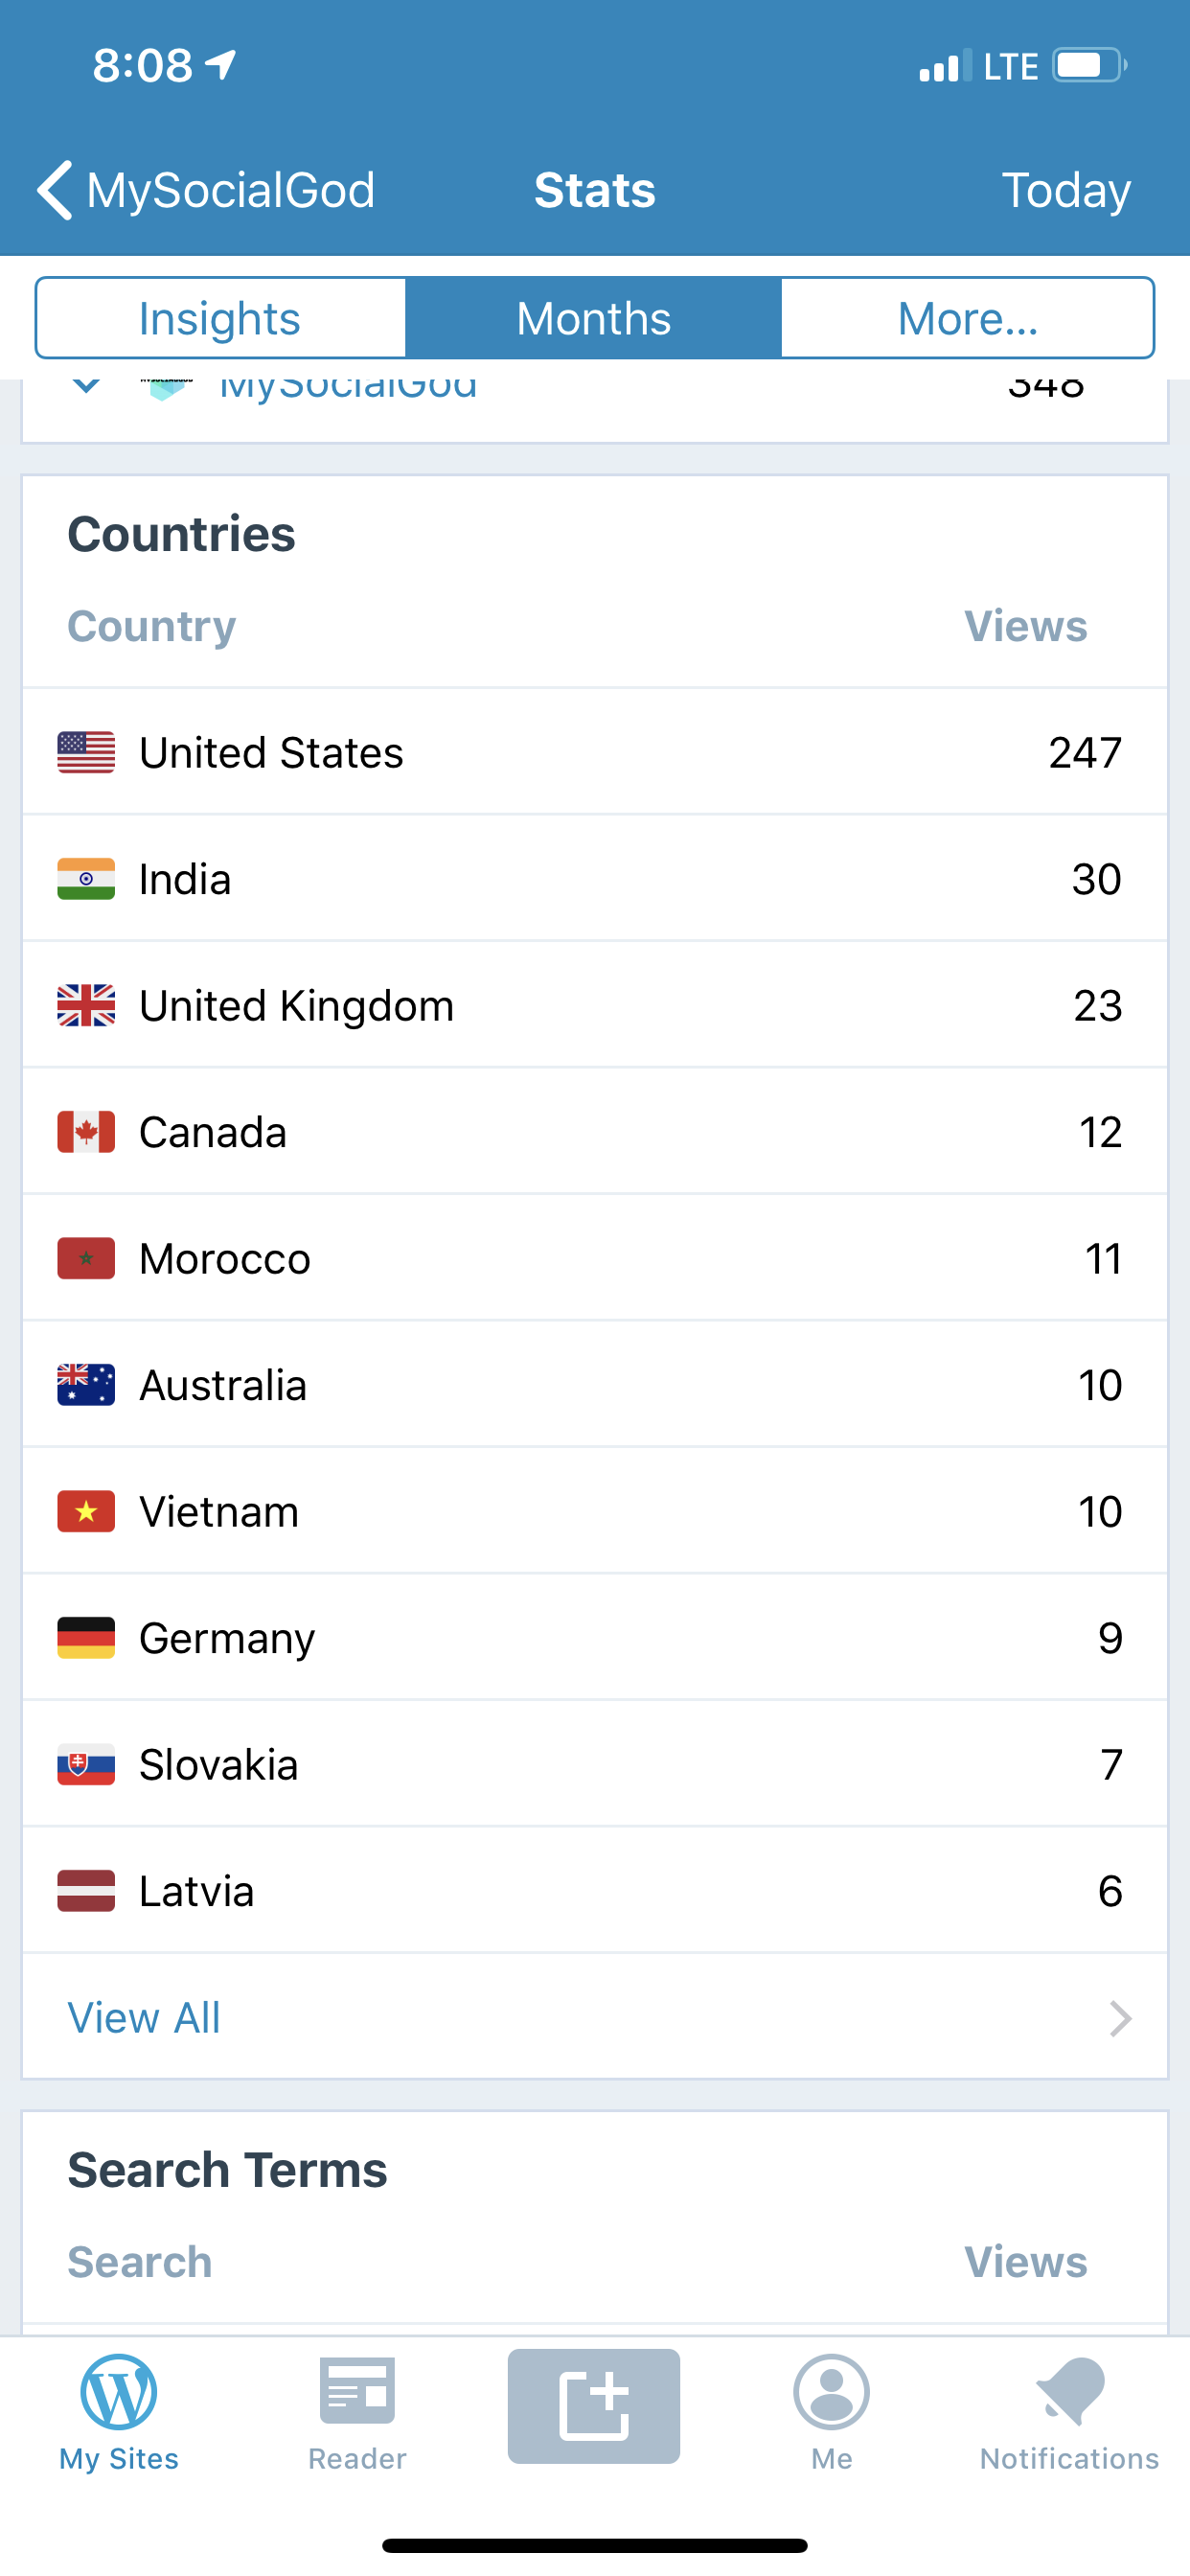Open the More... period menu
This screenshot has width=1190, height=2576.
coord(967,318)
